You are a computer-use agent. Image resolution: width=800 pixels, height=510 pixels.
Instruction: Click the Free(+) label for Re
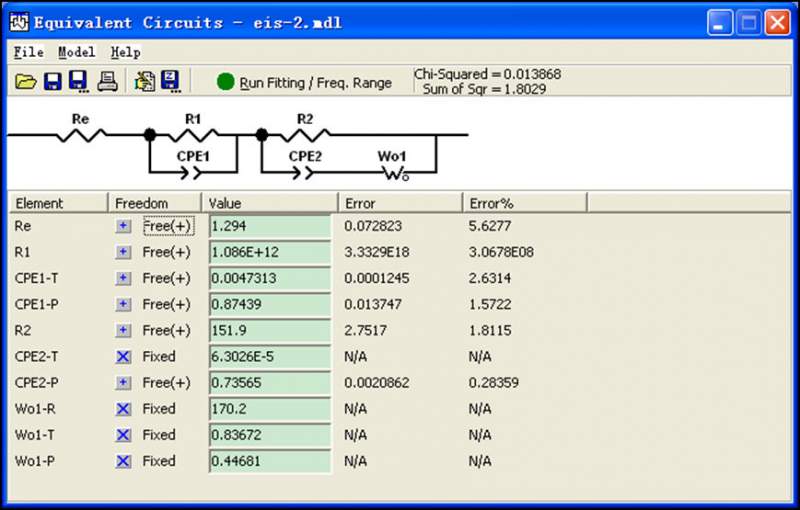click(168, 226)
